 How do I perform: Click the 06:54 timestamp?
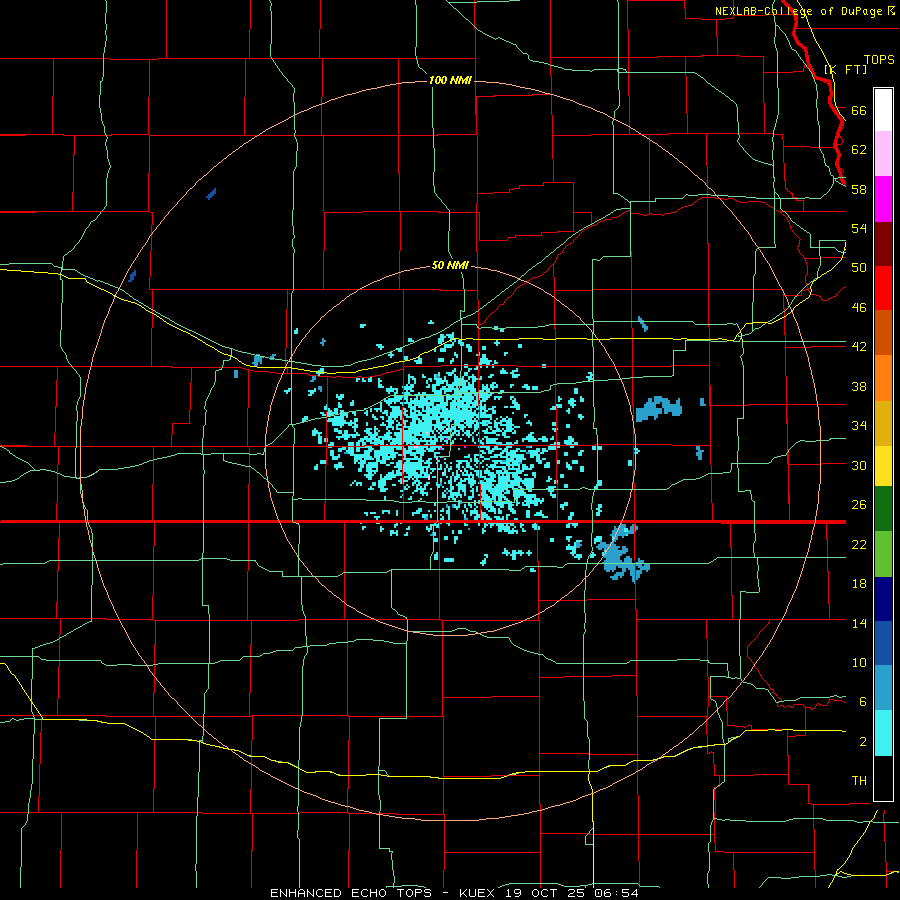point(618,893)
